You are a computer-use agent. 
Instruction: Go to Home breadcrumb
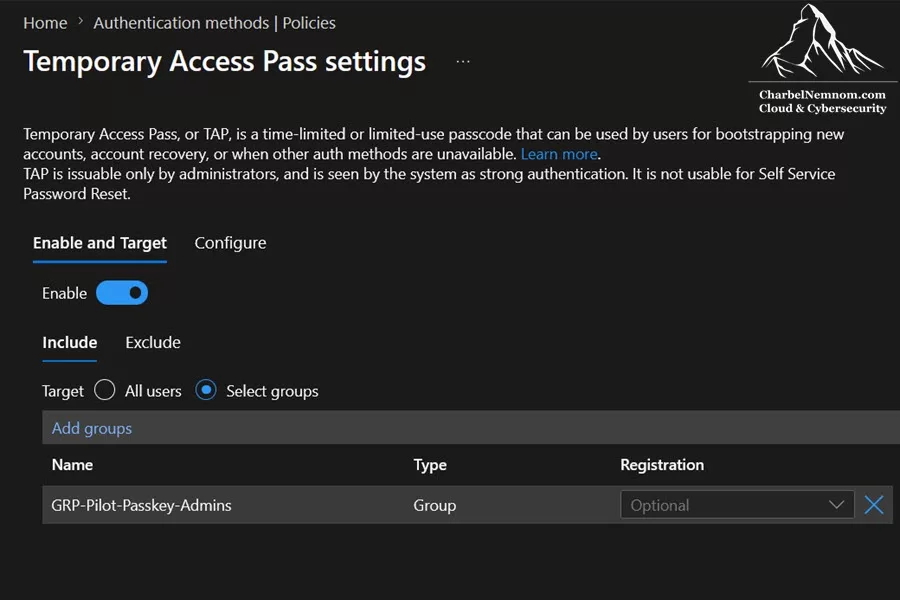click(45, 23)
